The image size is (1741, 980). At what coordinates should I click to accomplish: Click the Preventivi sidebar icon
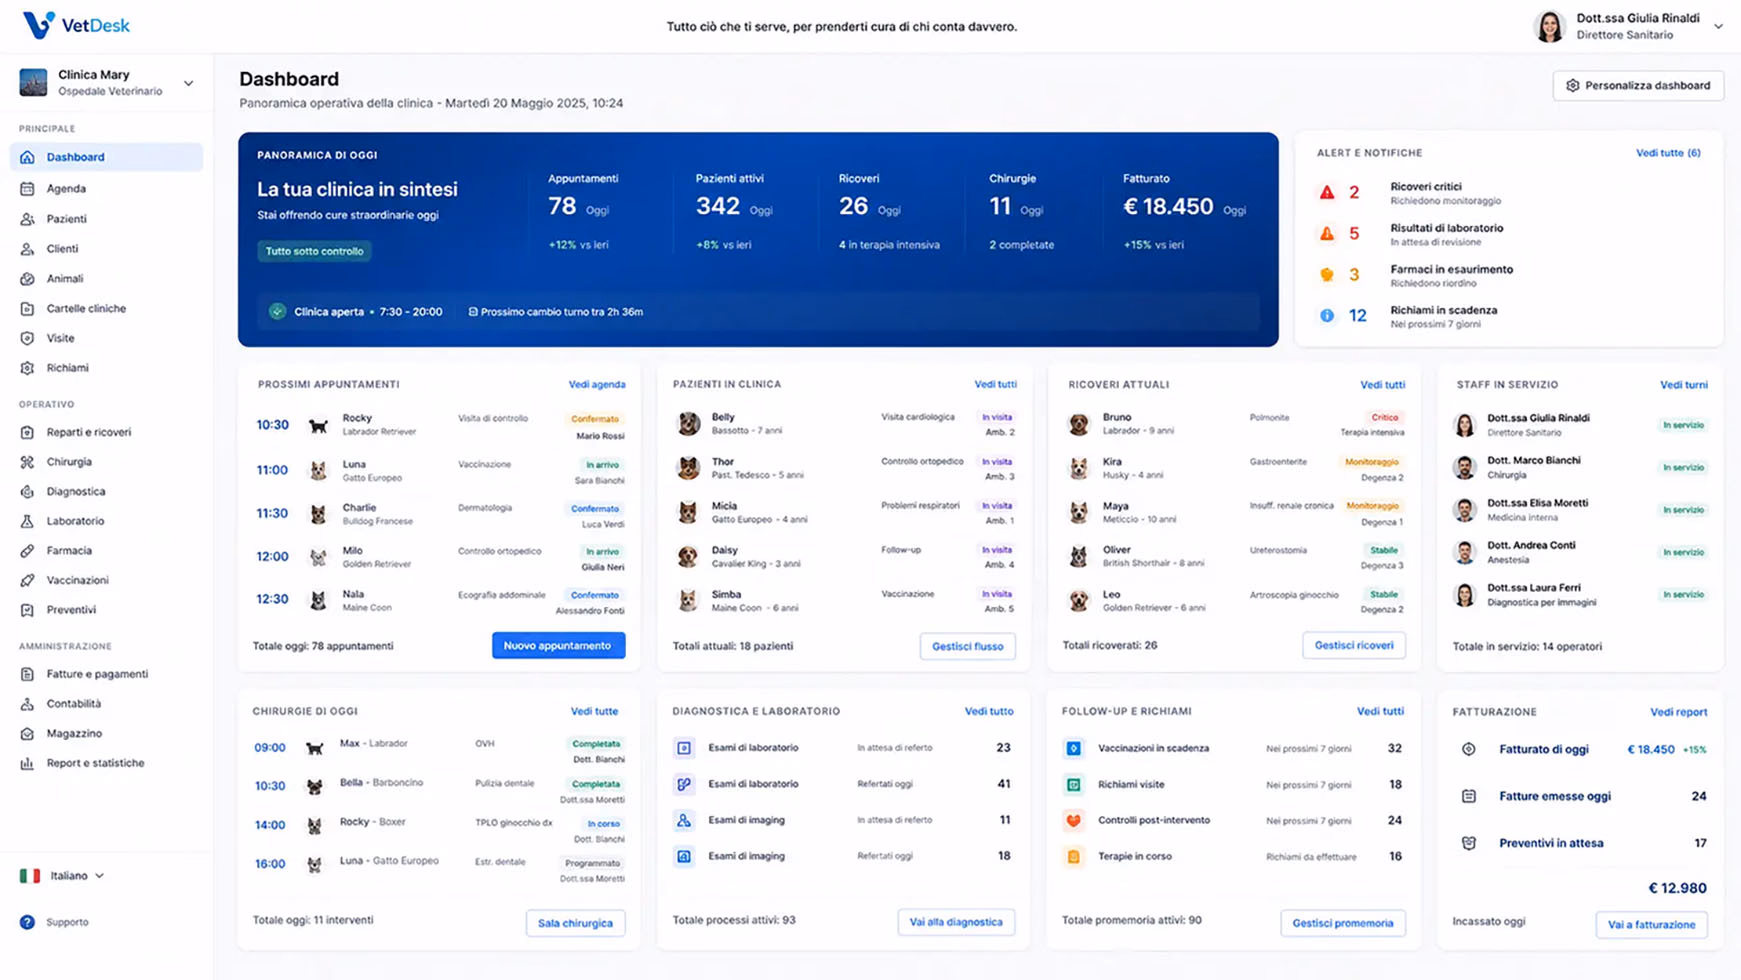[27, 610]
